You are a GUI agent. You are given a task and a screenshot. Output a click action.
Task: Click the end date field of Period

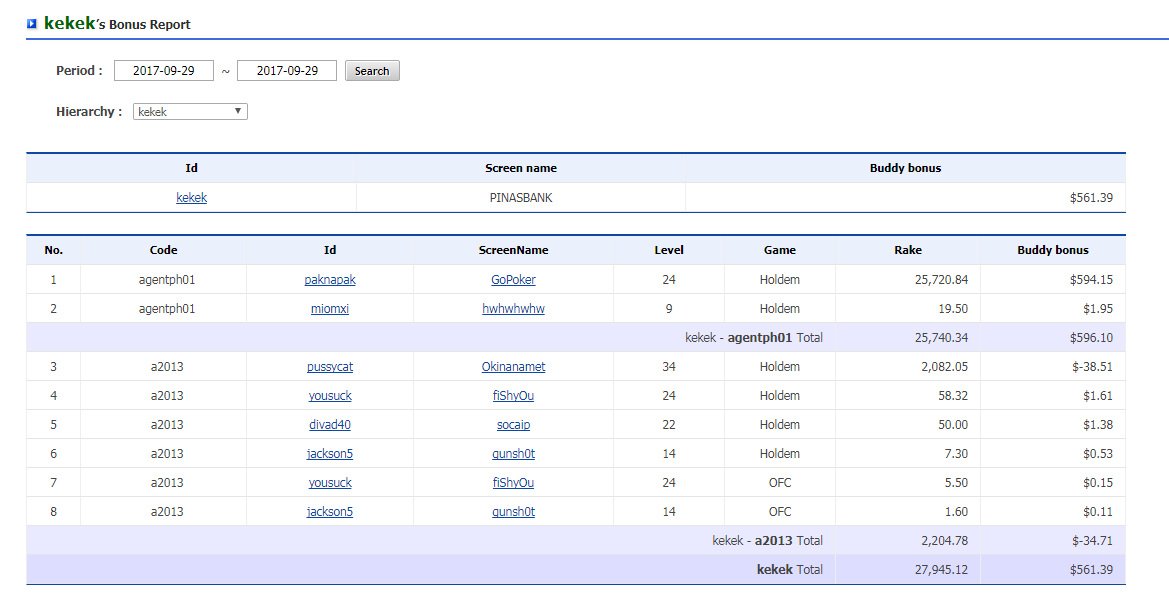pyautogui.click(x=287, y=71)
